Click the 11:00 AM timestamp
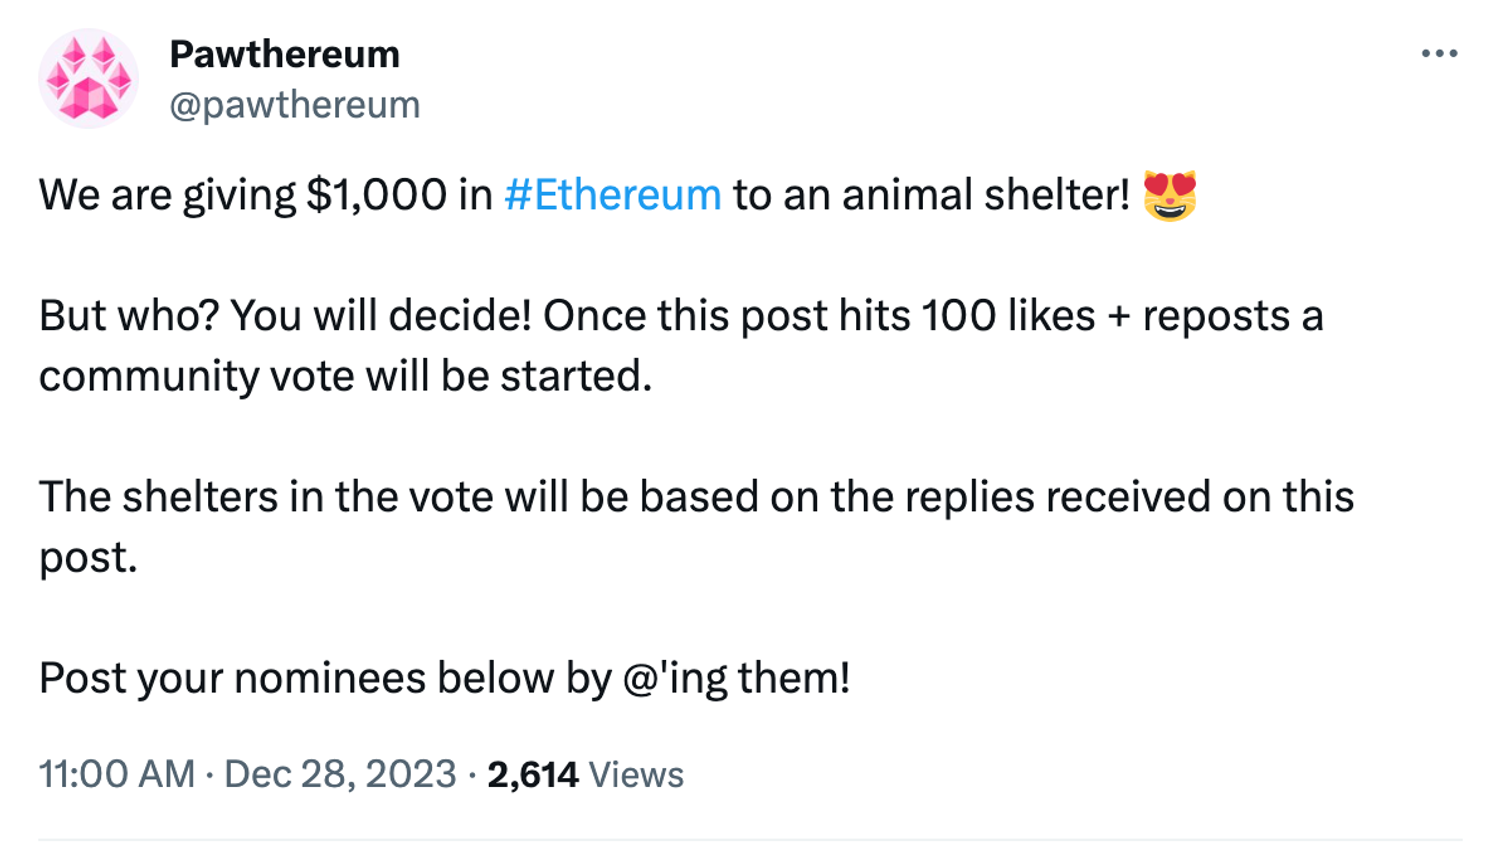Viewport: 1500px width, 848px height. 116,774
